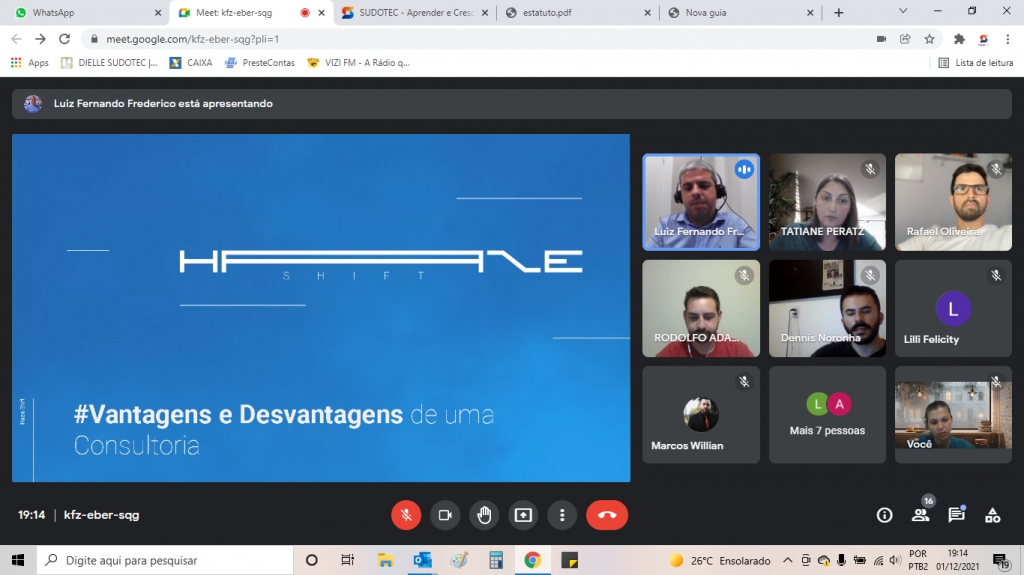The width and height of the screenshot is (1024, 575).
Task: Go back in browser
Action: point(16,39)
